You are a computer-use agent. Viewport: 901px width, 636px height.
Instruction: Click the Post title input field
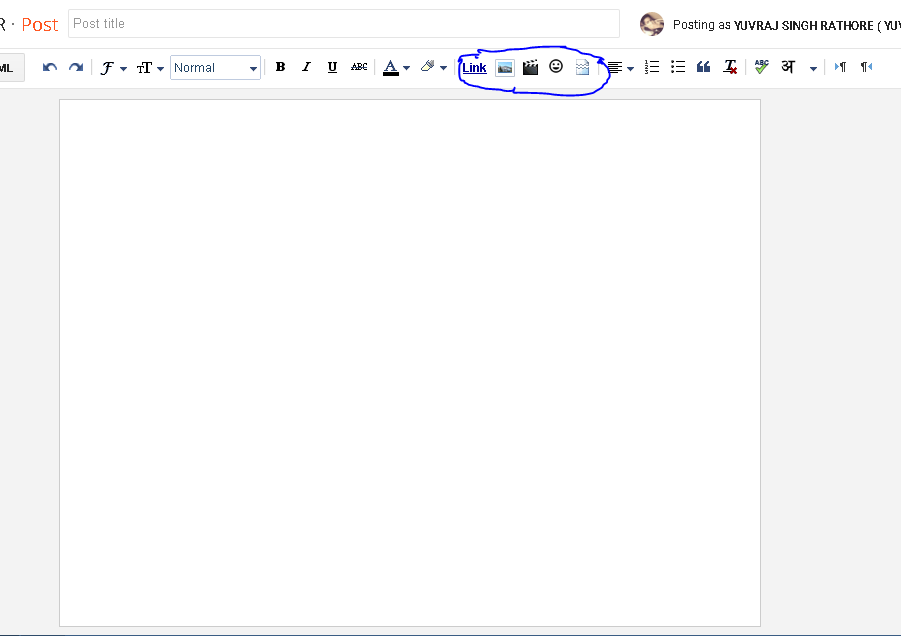tap(344, 24)
